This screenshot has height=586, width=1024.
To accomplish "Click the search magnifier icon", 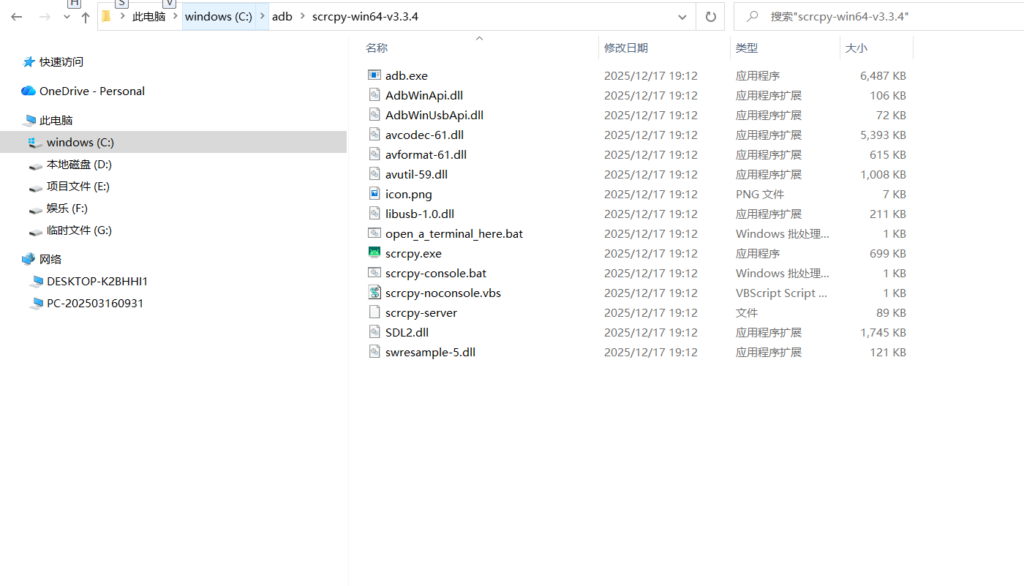I will [753, 16].
